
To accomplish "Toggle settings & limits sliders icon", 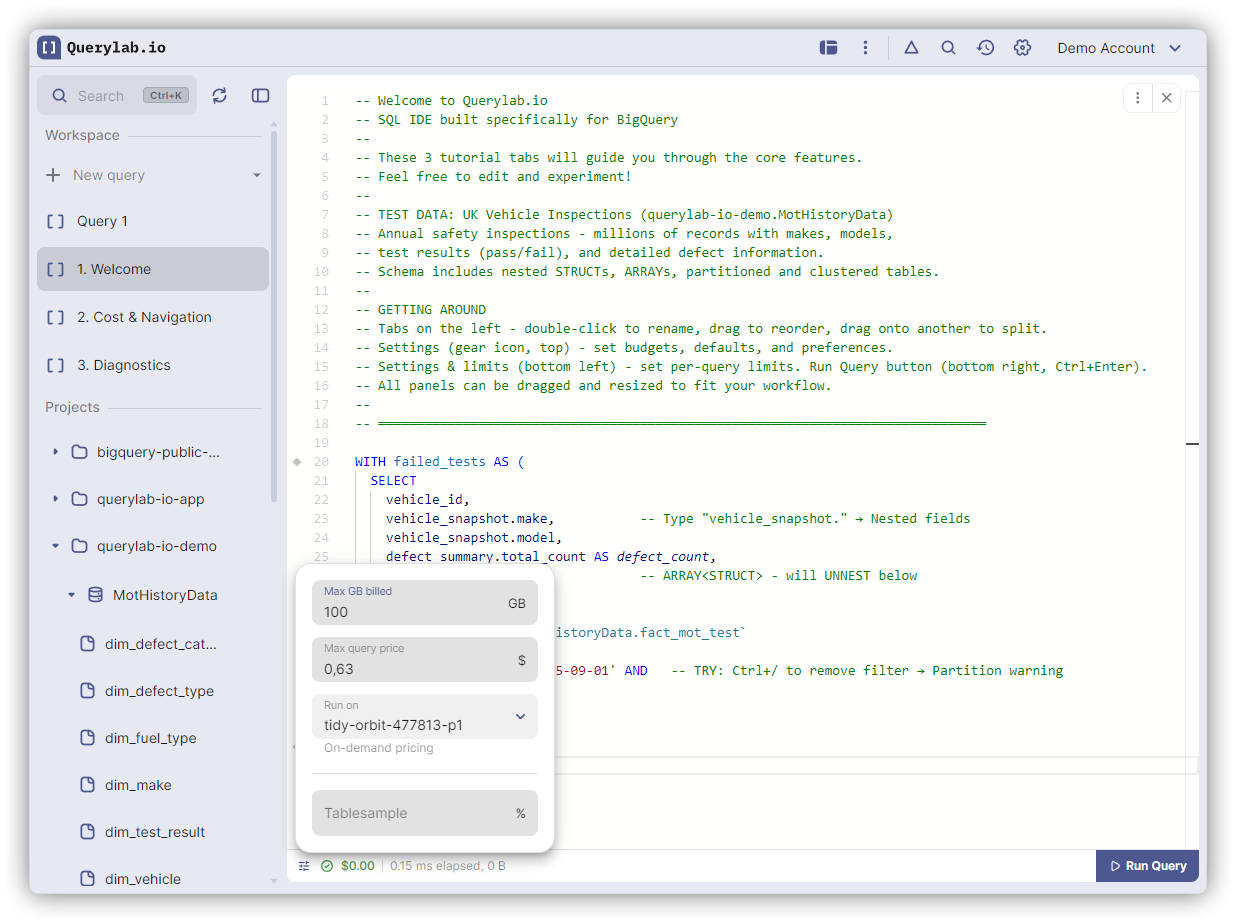I will pos(304,866).
